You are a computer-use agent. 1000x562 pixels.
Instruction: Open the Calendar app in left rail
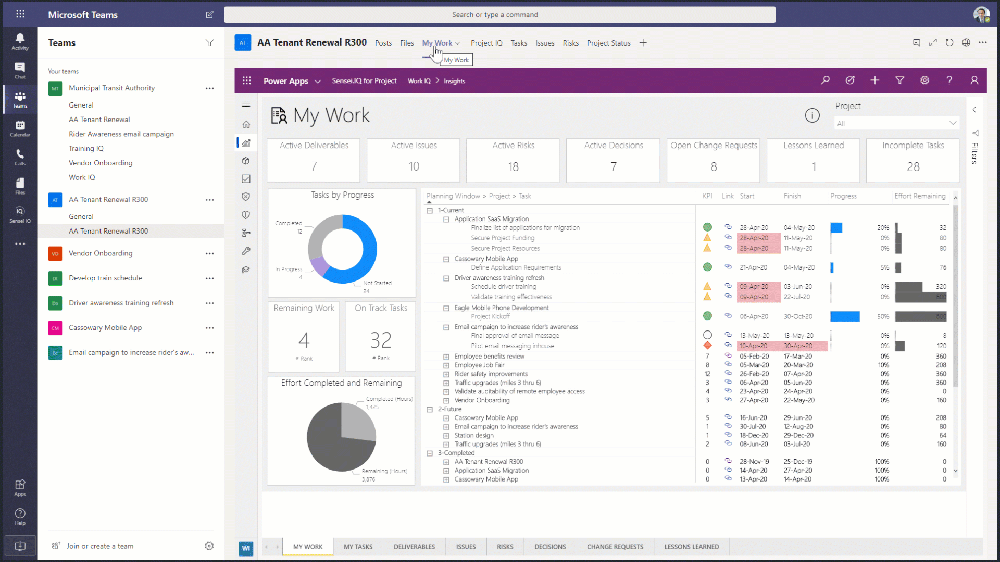click(20, 129)
